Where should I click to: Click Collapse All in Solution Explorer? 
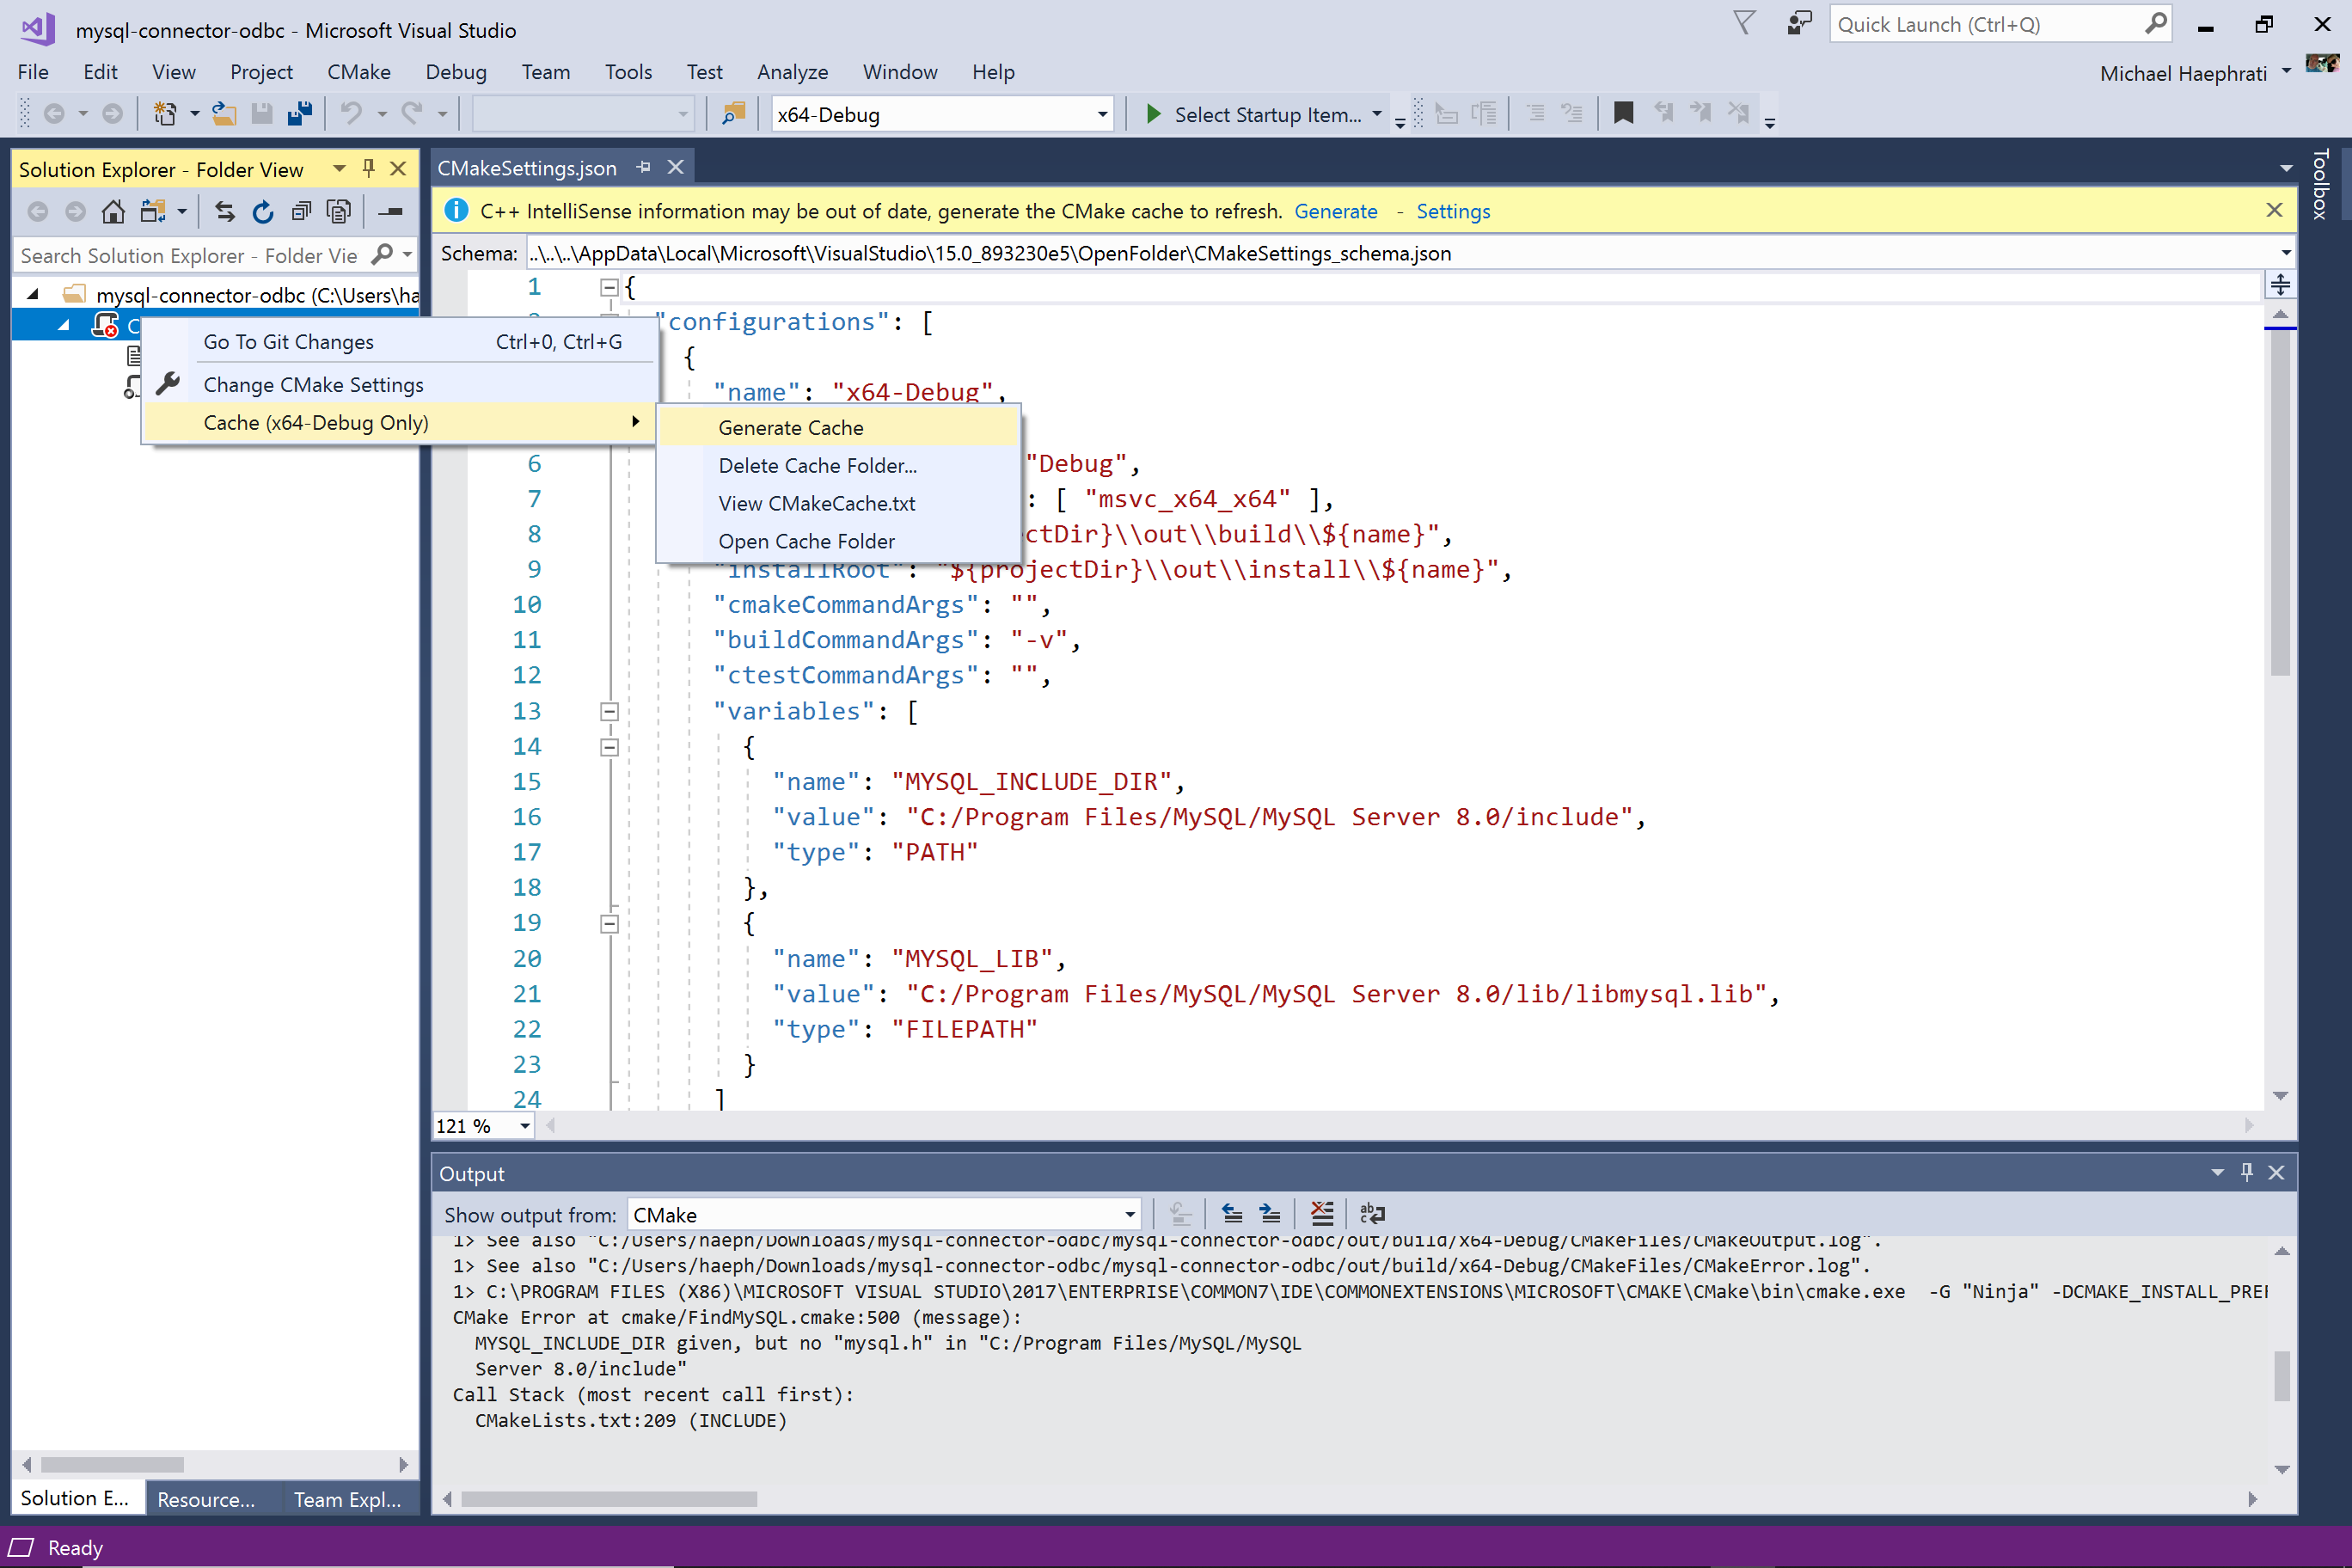point(301,212)
